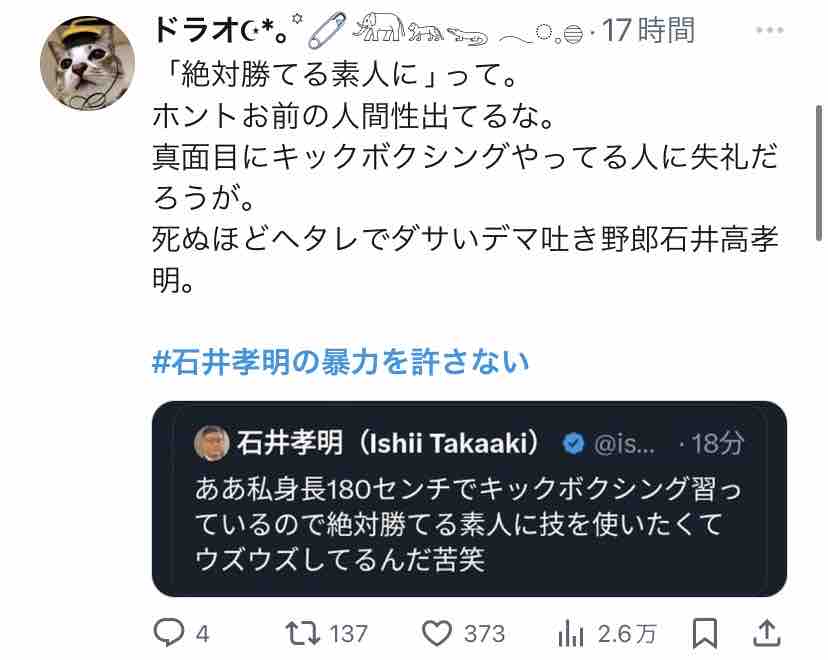Click the 373 likes count
Screen dimensions: 828x660
click(x=484, y=634)
